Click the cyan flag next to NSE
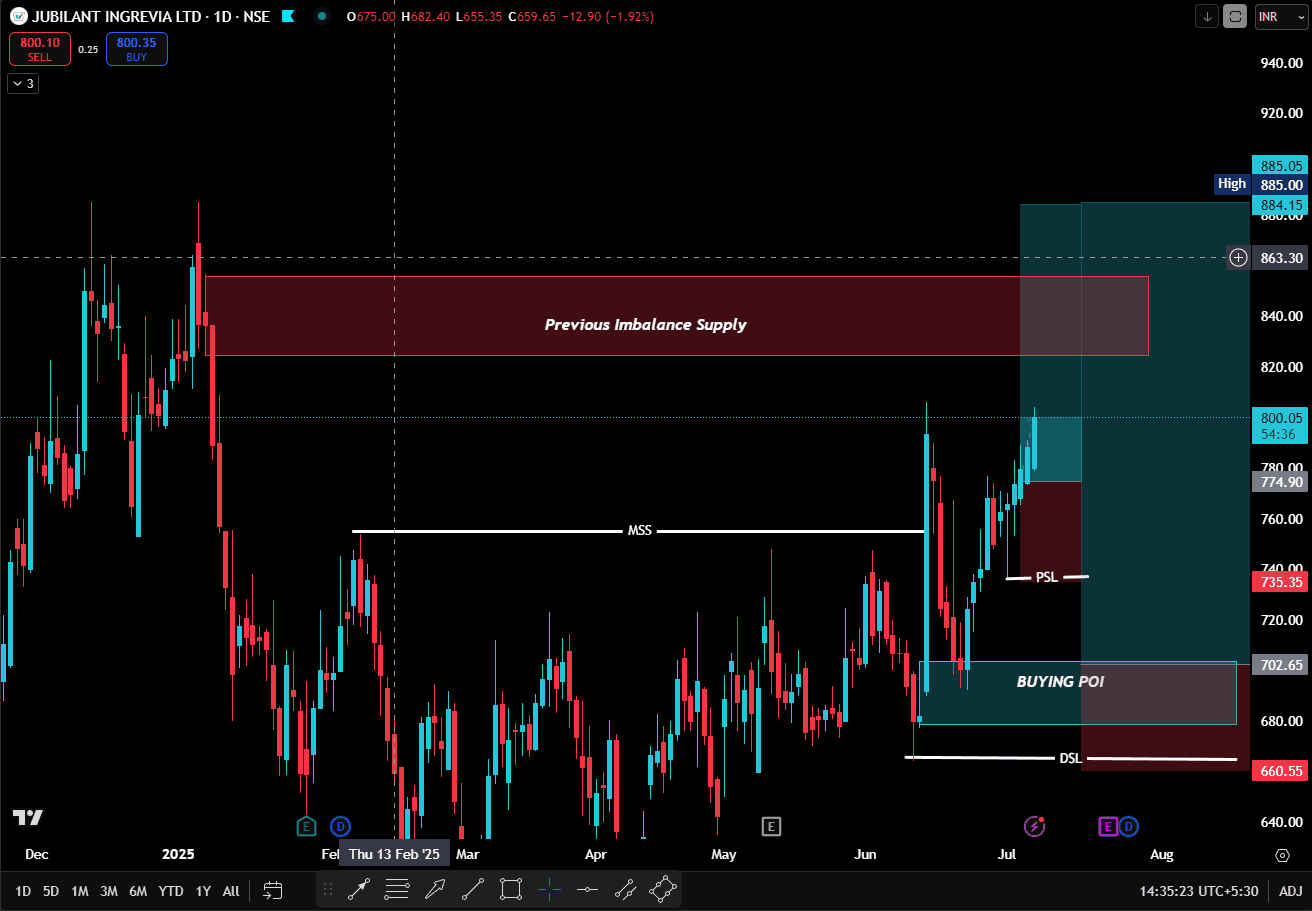Image resolution: width=1312 pixels, height=911 pixels. click(x=288, y=16)
